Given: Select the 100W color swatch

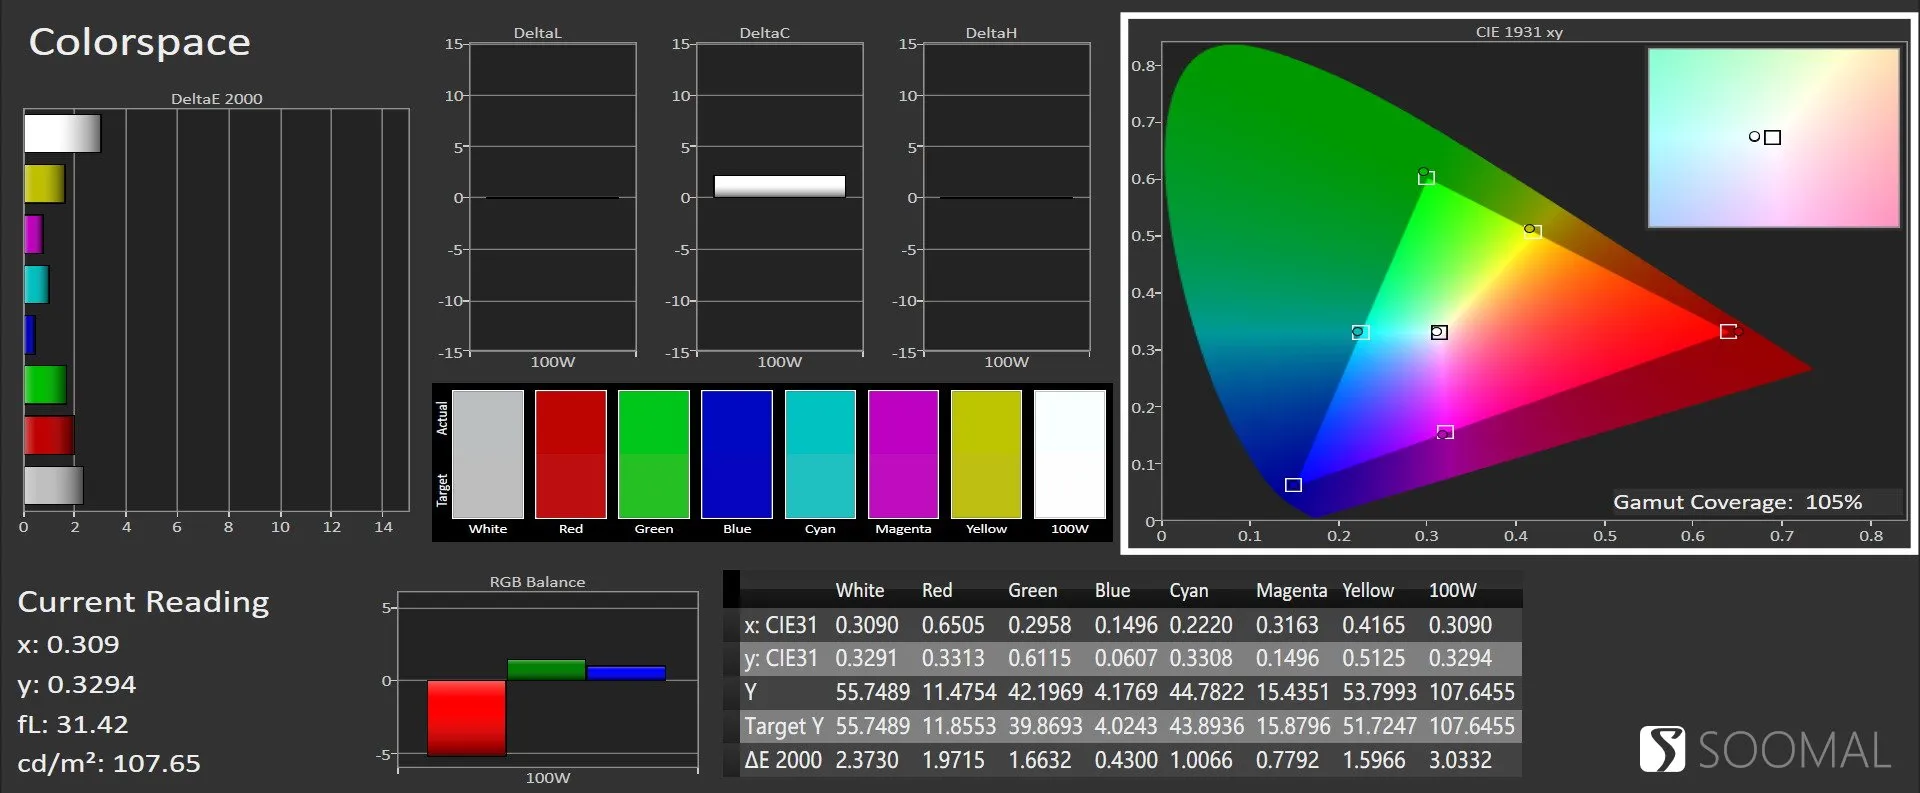Looking at the screenshot, I should [x=1070, y=454].
